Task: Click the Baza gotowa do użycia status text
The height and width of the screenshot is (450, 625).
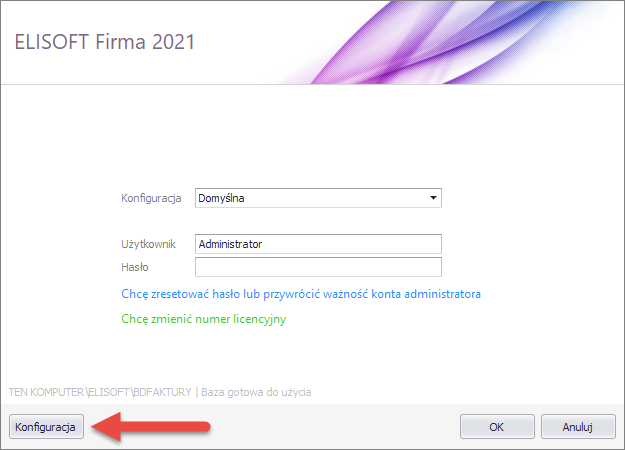Action: click(256, 392)
